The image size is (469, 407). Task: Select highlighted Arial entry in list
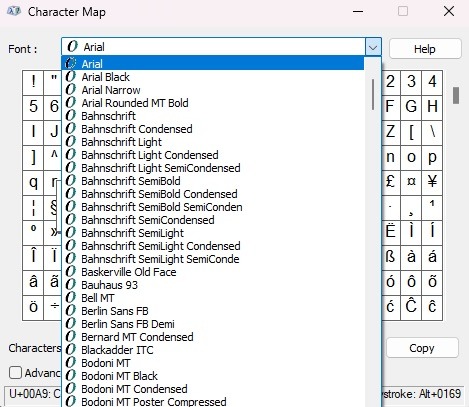[x=213, y=64]
